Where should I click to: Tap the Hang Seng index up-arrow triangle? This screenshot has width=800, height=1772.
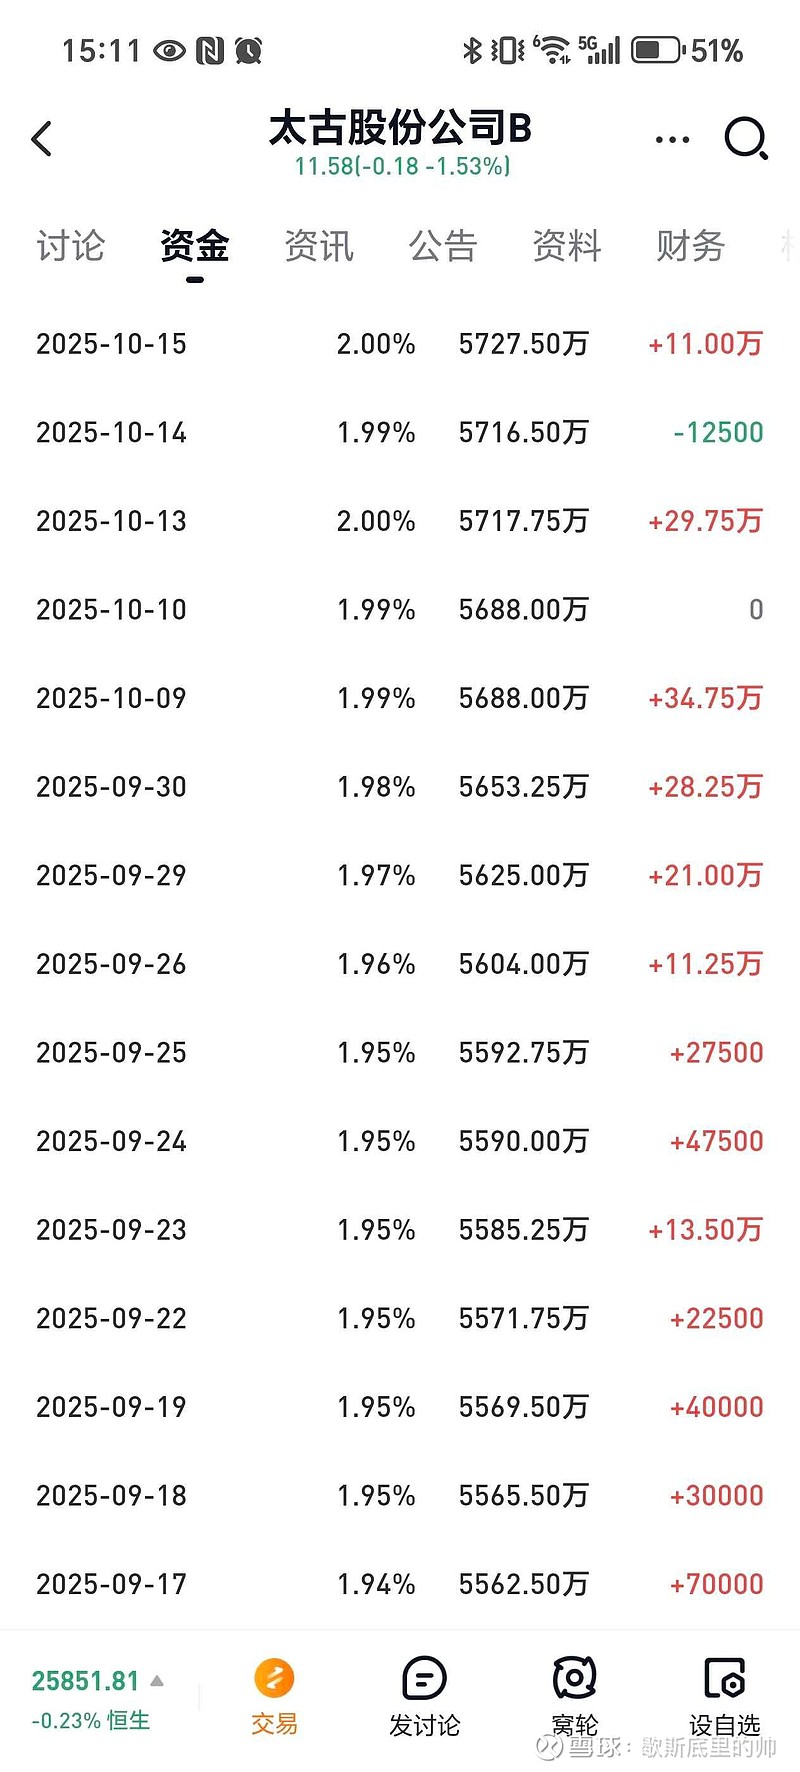tap(157, 1681)
